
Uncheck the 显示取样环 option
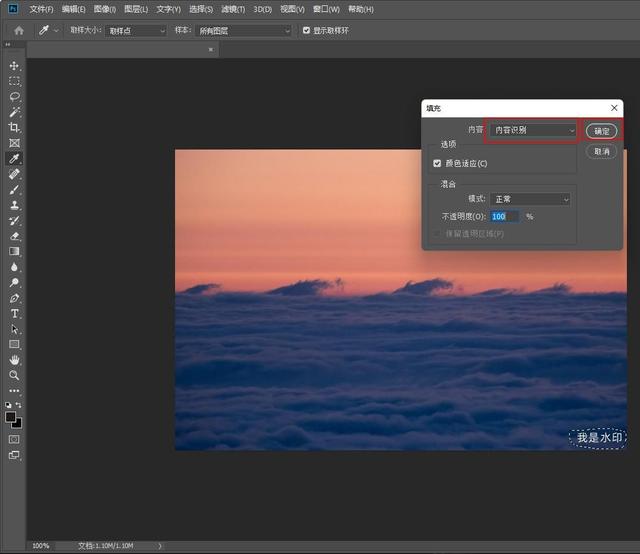tap(307, 30)
